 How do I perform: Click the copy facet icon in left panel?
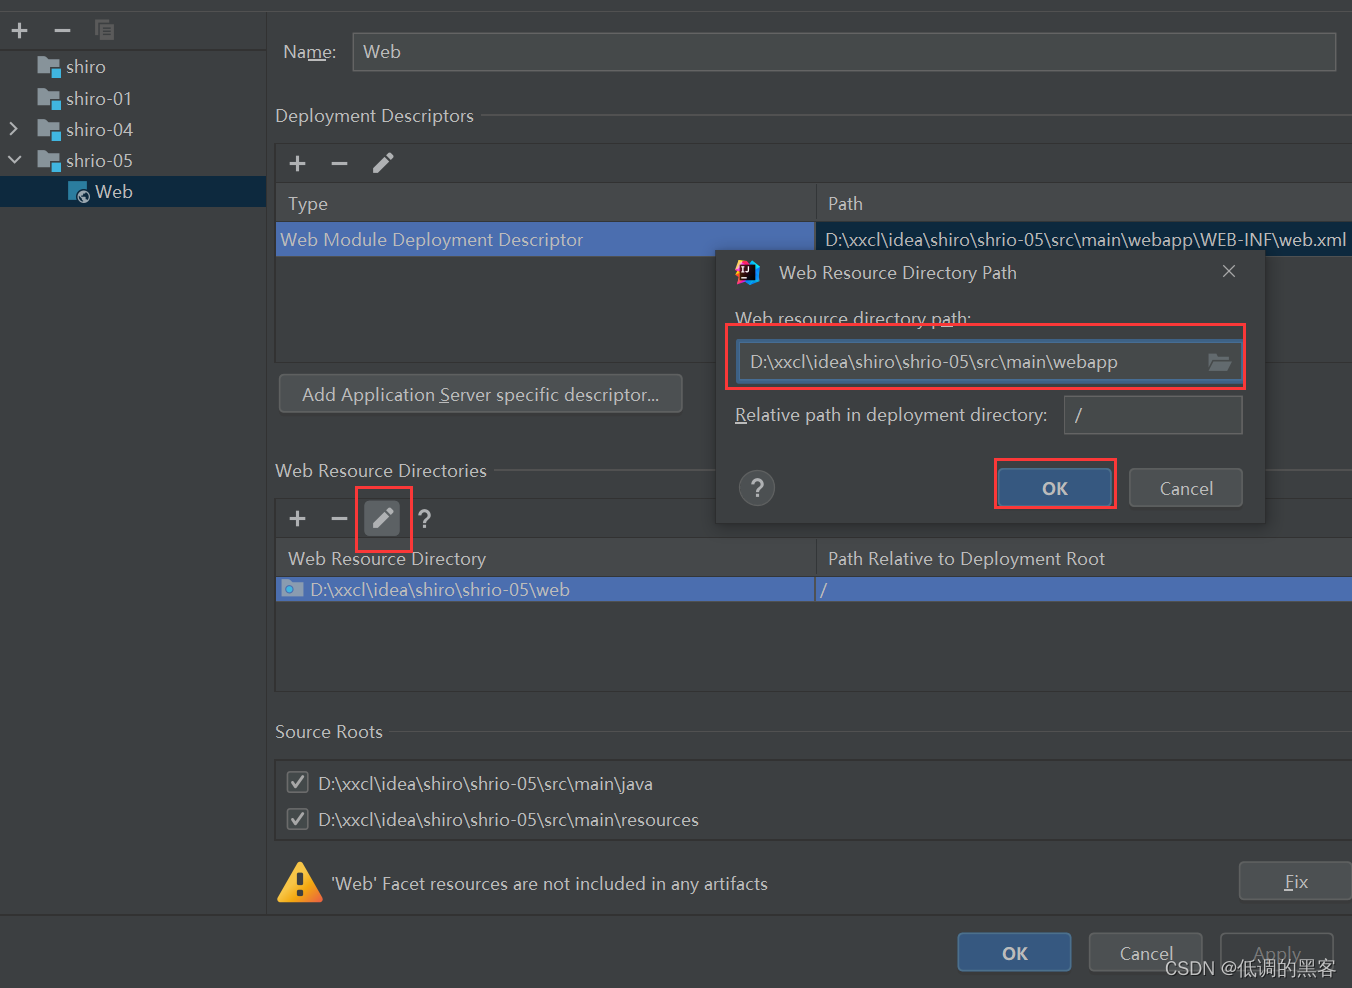click(104, 30)
